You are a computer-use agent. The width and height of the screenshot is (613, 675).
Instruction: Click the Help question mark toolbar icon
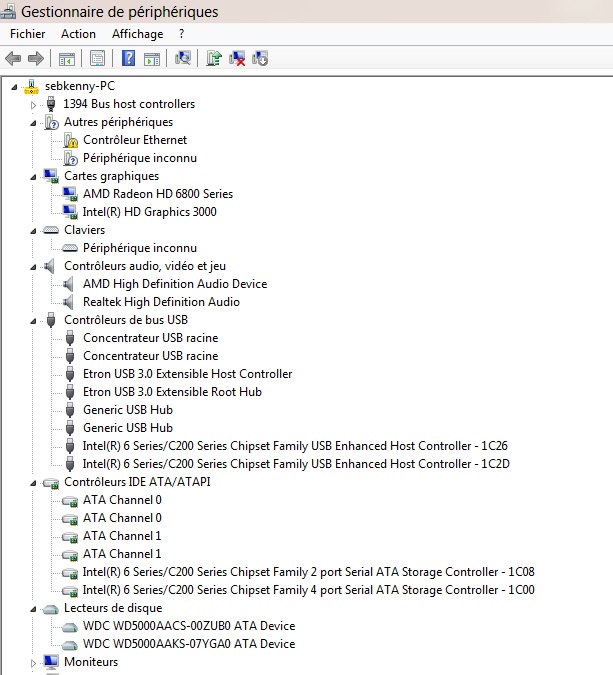point(129,58)
